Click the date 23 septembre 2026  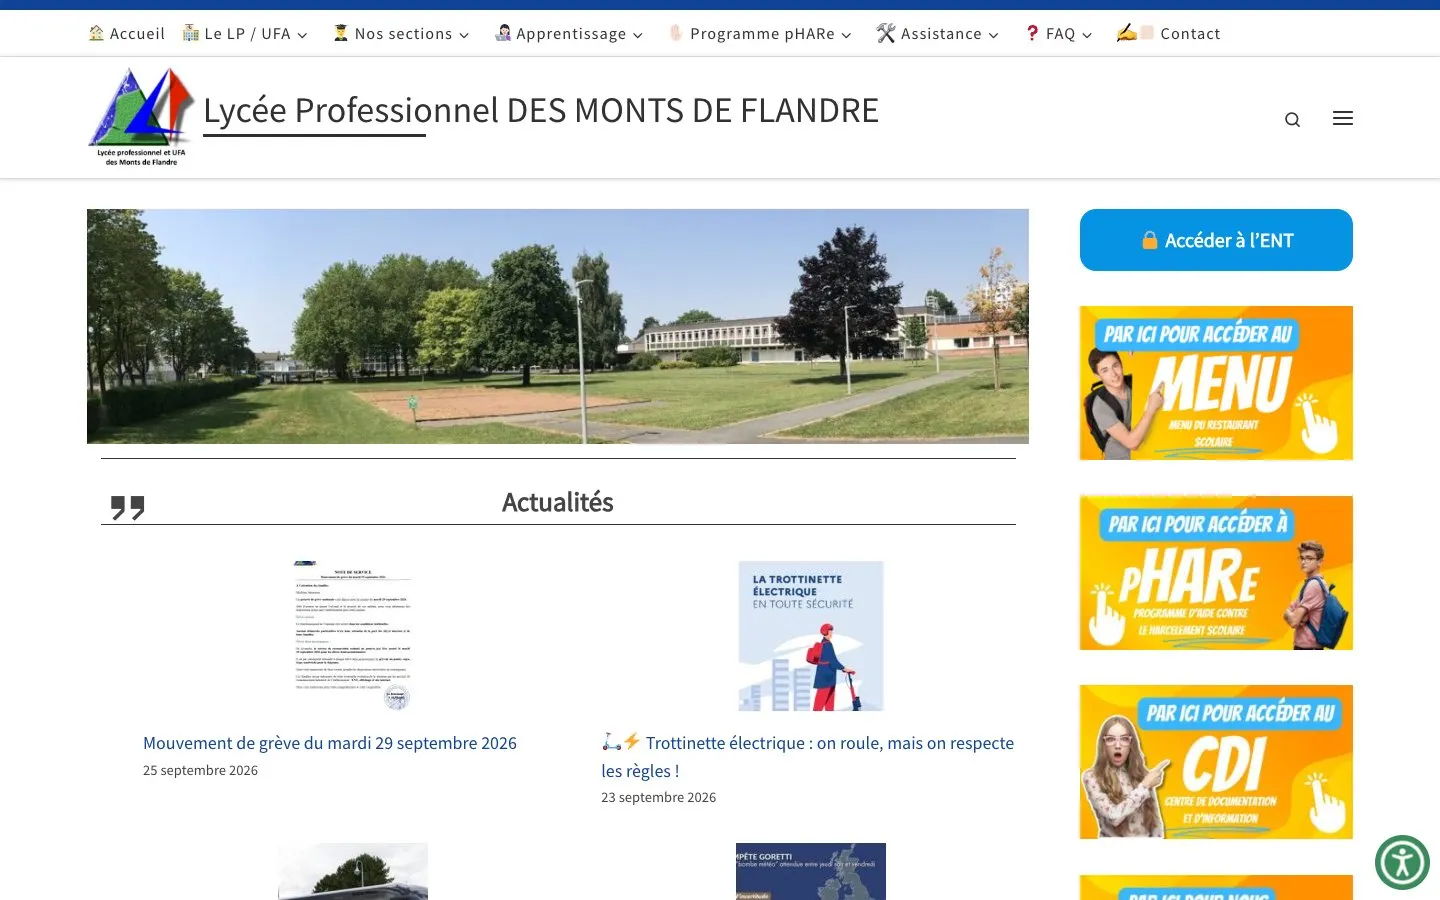click(x=658, y=797)
